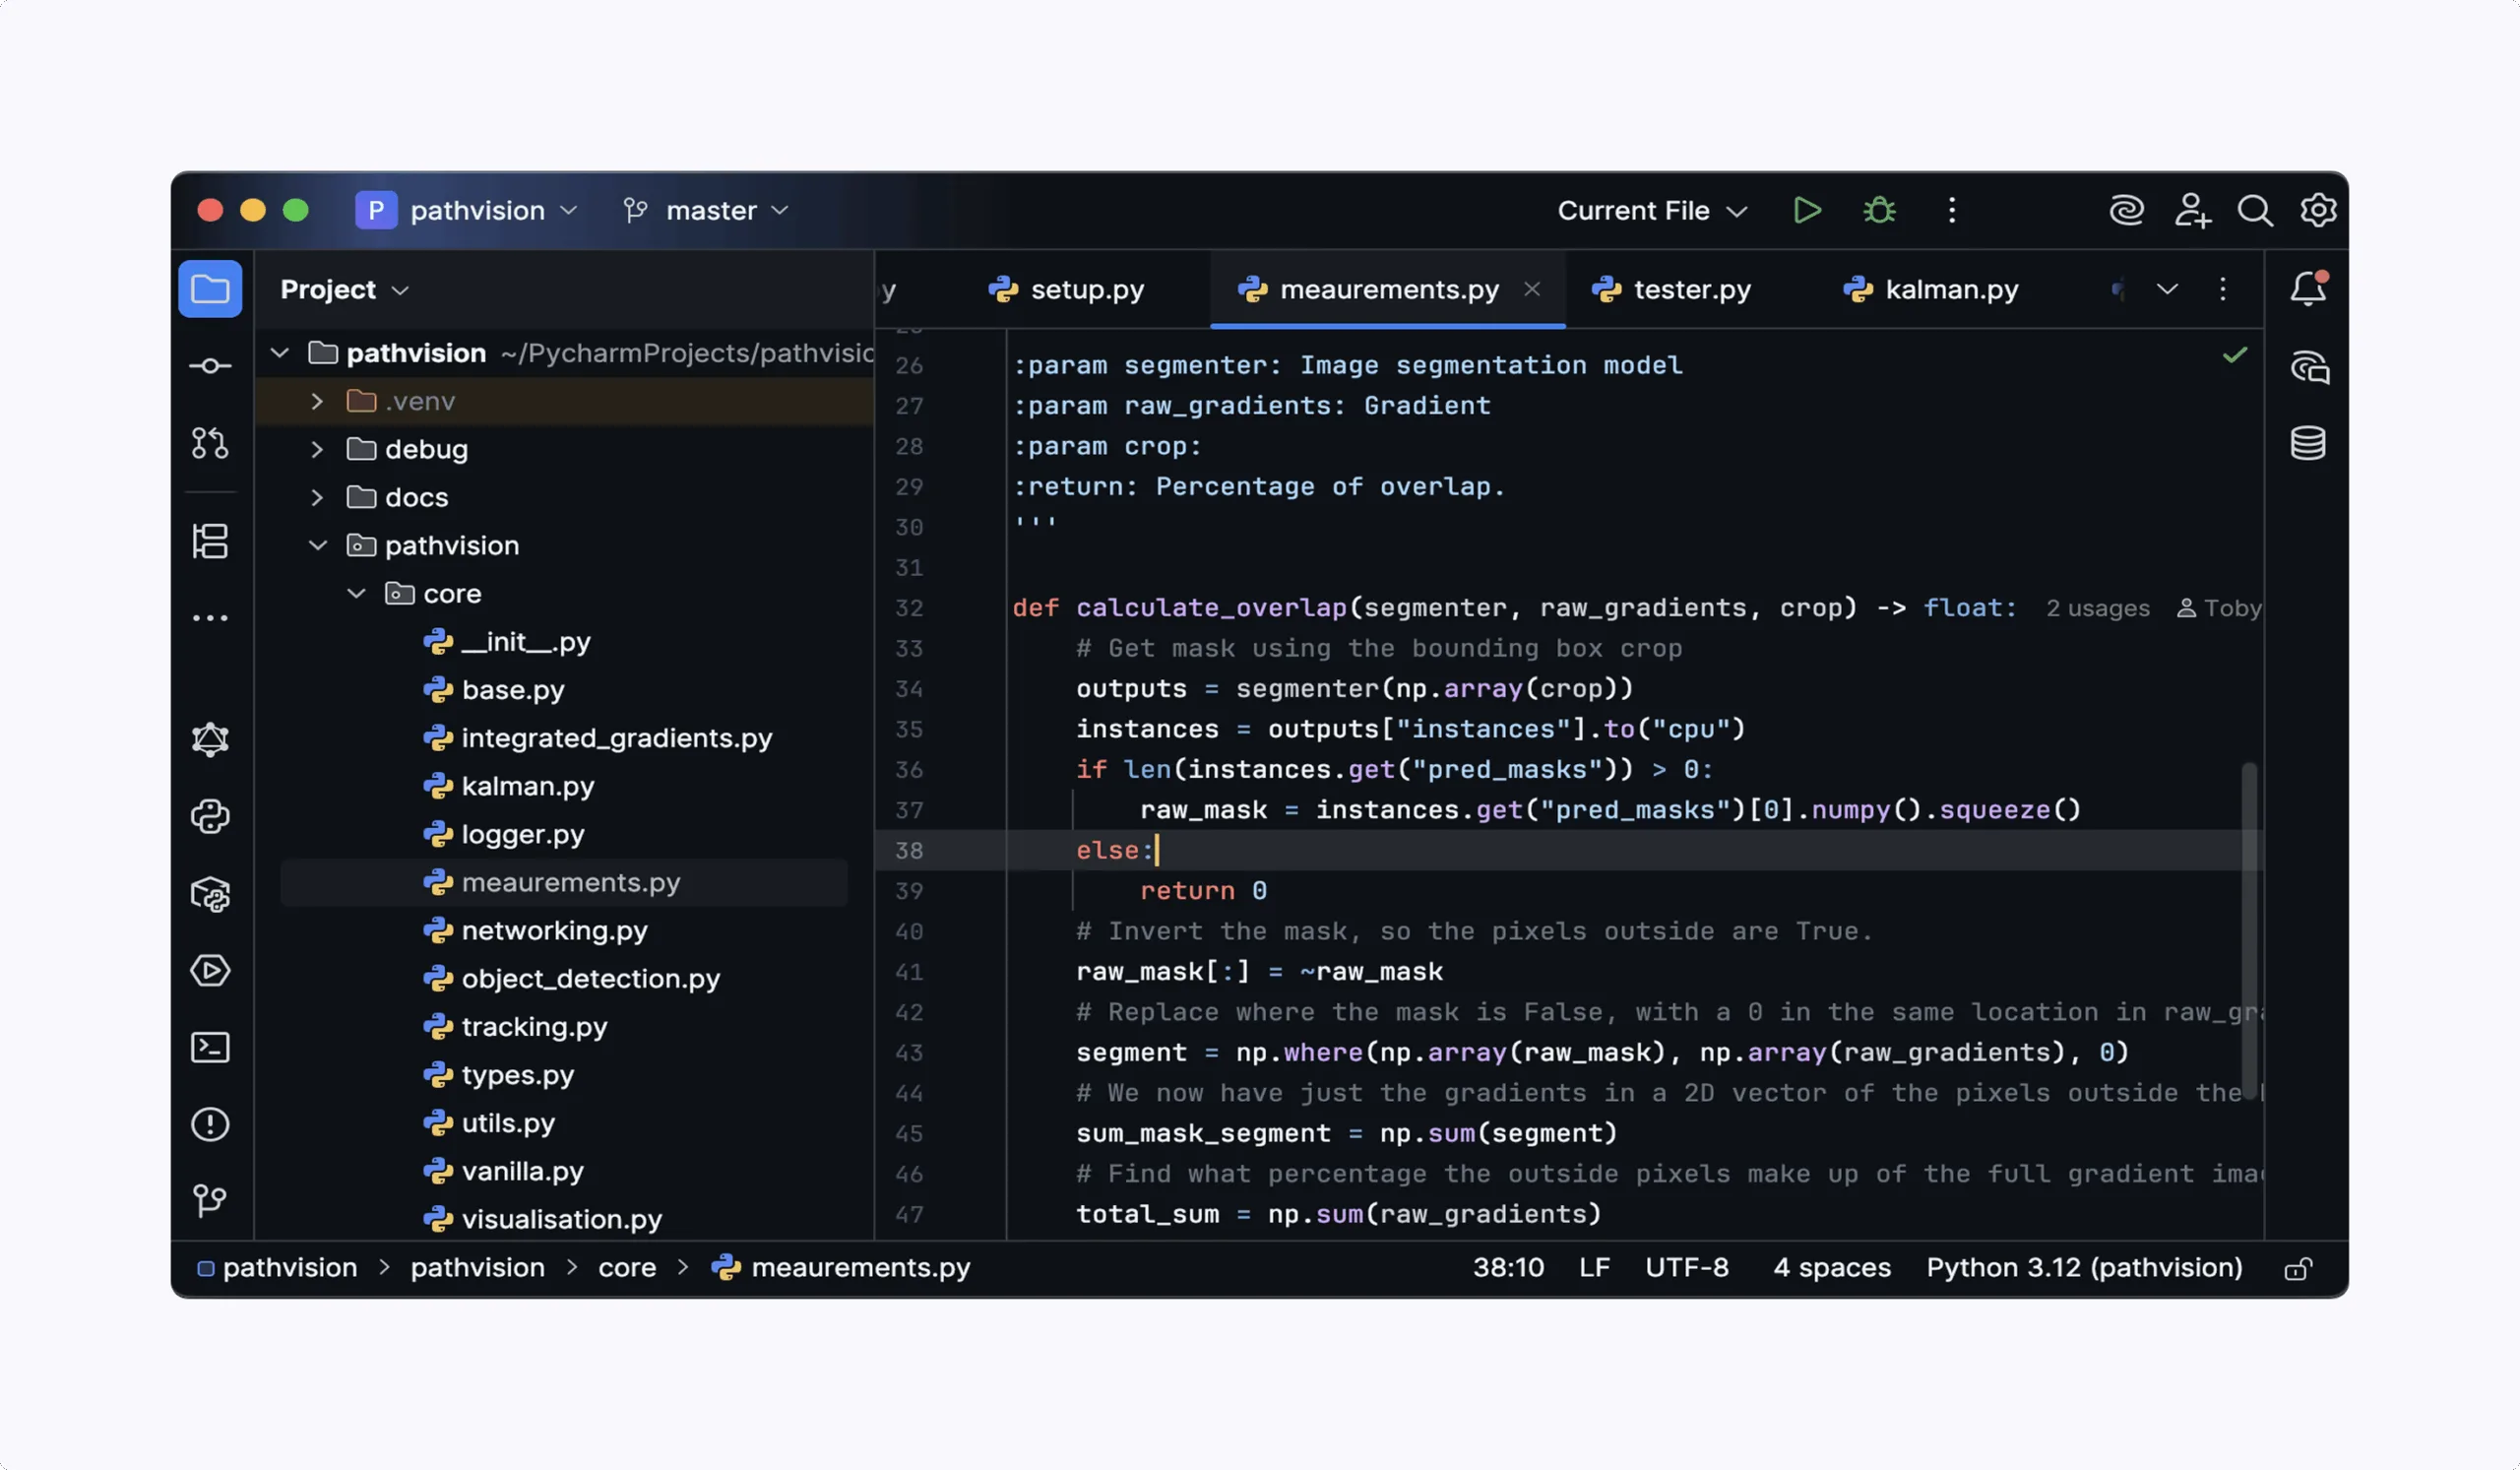
Task: Open the Terminal tool window
Action: tap(210, 1048)
